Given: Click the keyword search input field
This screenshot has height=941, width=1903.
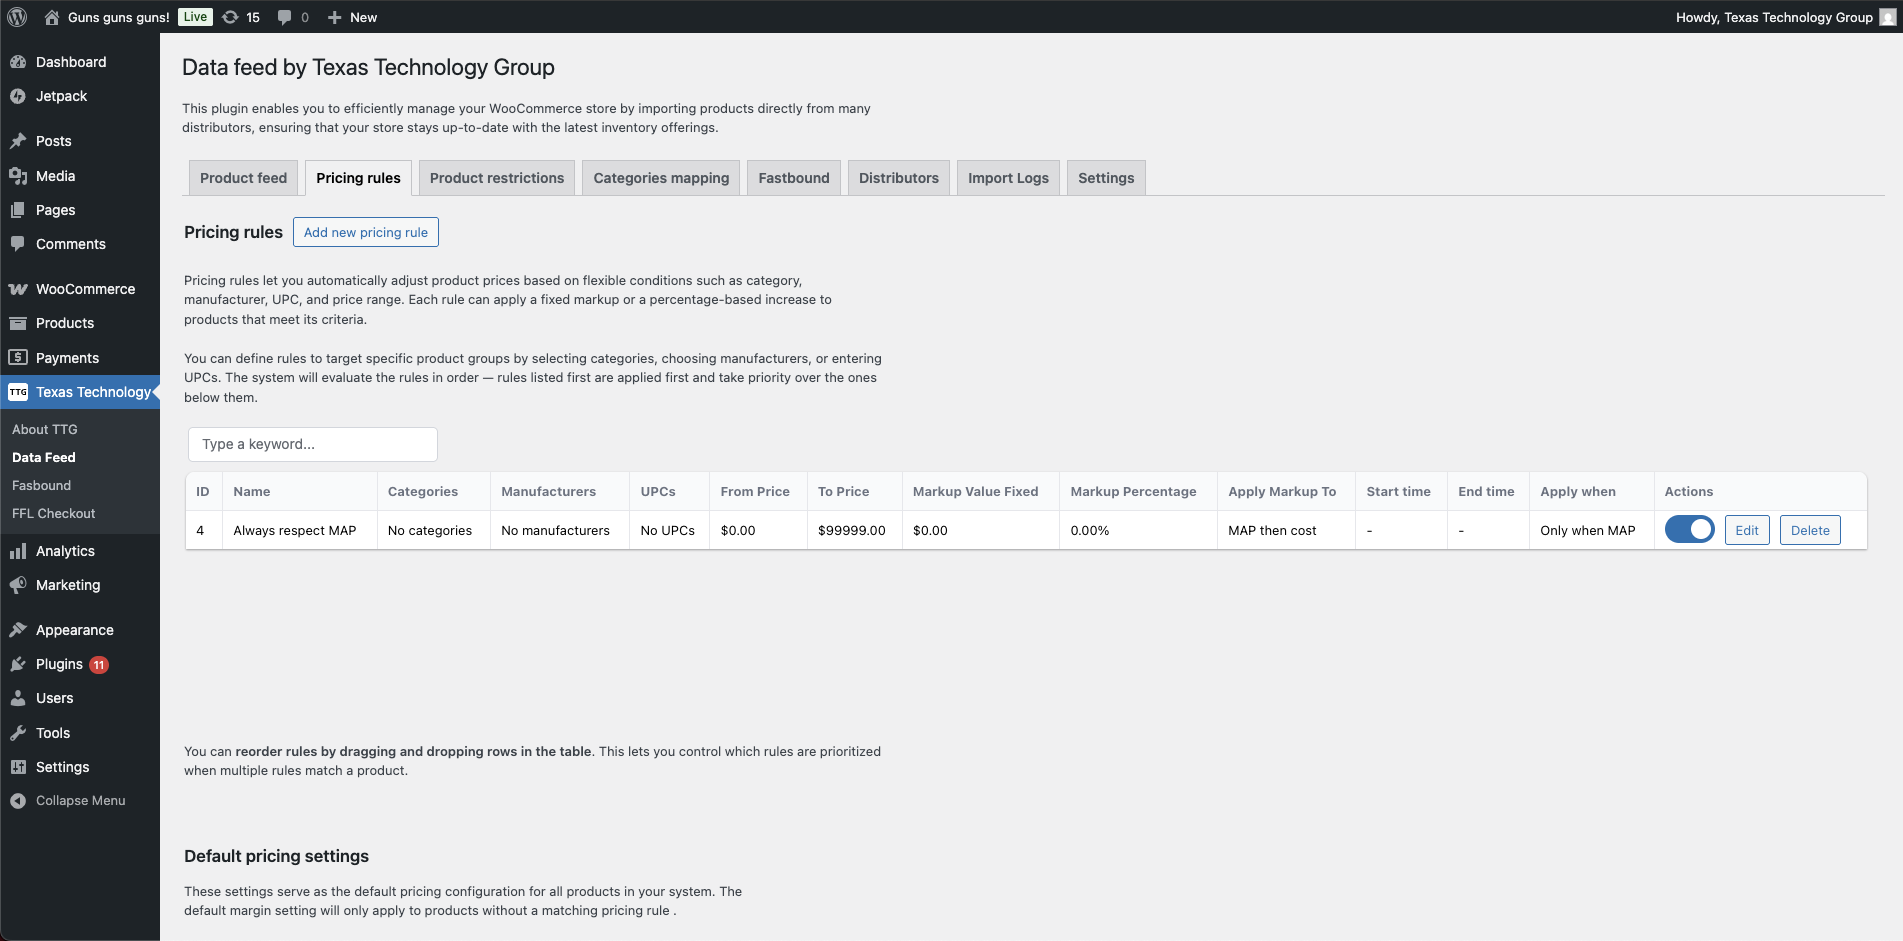Looking at the screenshot, I should coord(312,444).
